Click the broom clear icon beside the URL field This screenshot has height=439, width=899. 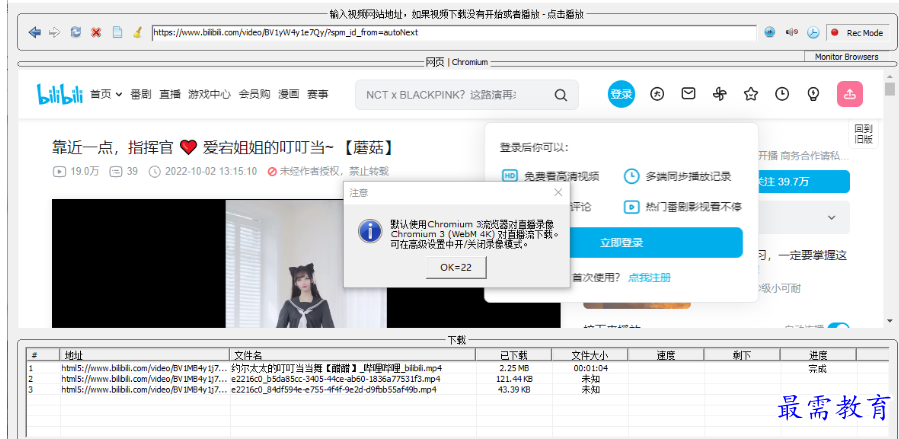click(x=137, y=32)
